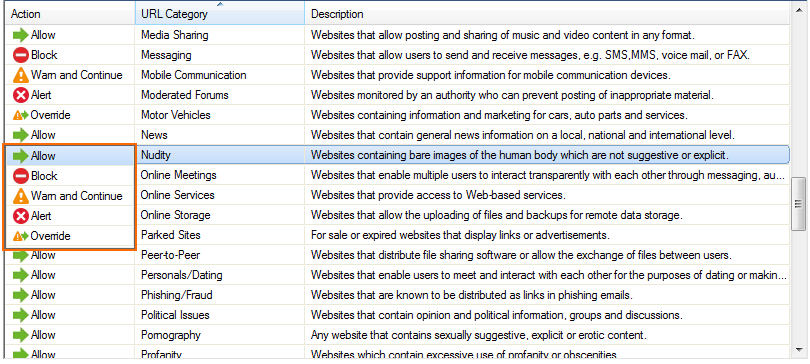The image size is (810, 364).
Task: Click description about sexually suggestive or erotic content
Action: (x=478, y=335)
